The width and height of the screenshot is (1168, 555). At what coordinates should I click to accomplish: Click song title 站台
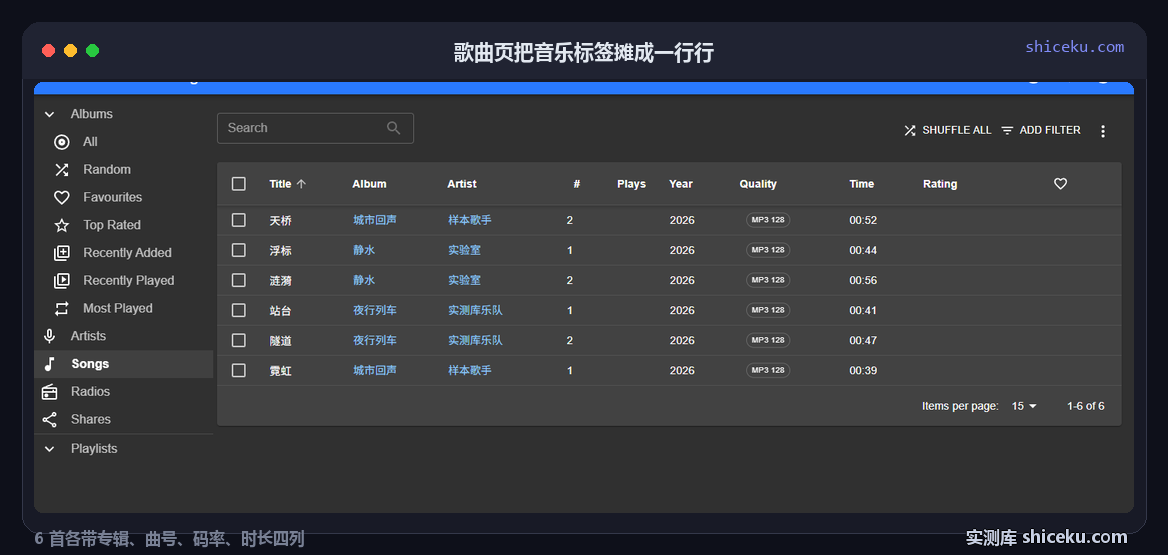280,310
